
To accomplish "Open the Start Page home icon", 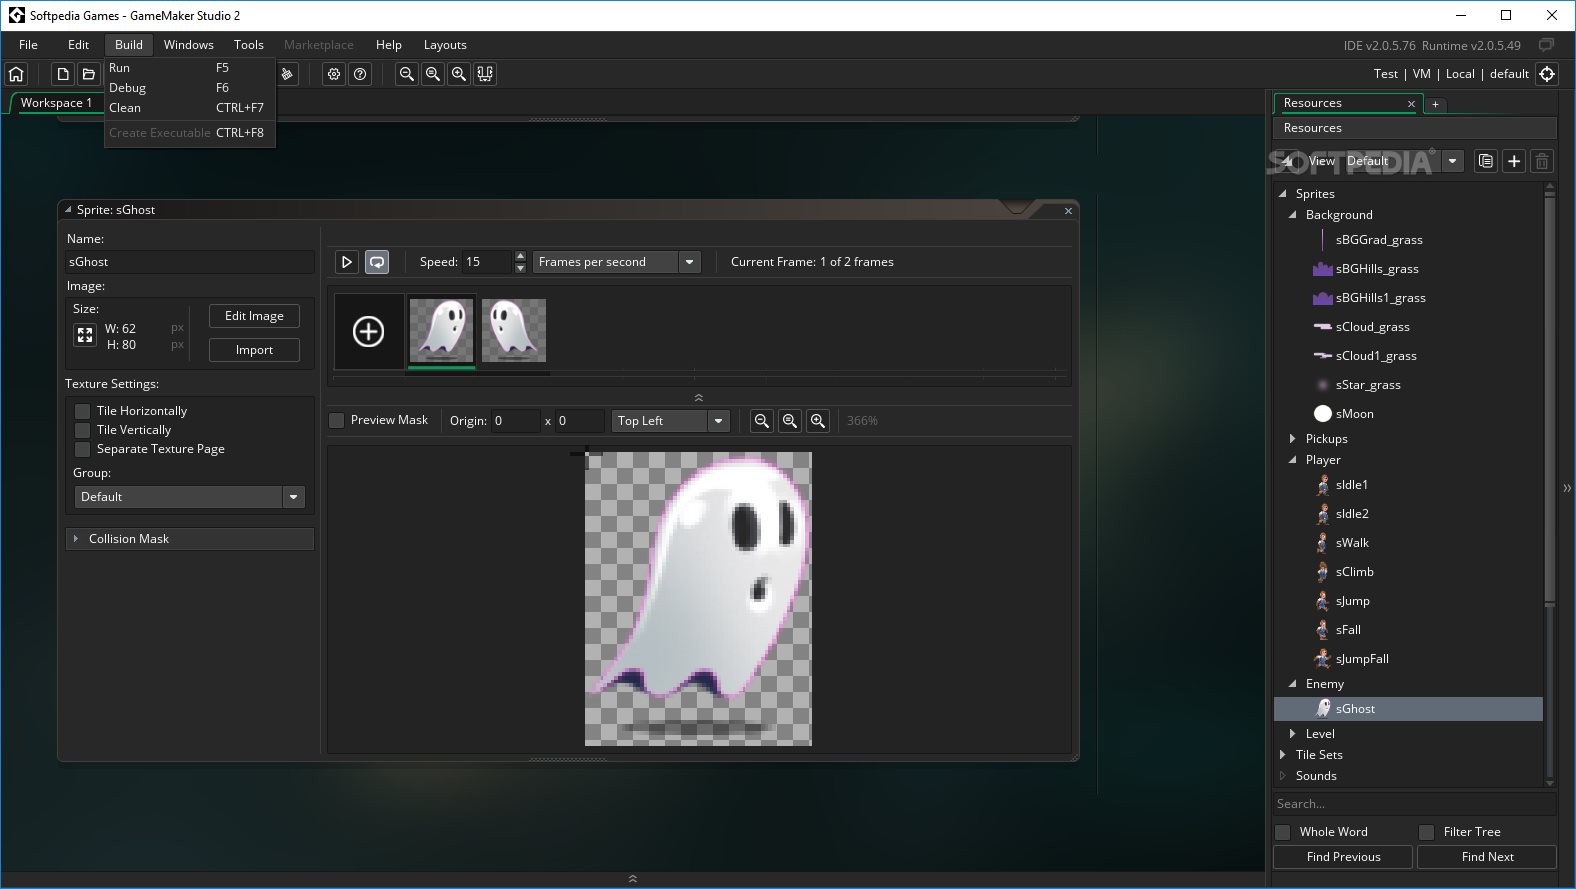I will pos(16,74).
